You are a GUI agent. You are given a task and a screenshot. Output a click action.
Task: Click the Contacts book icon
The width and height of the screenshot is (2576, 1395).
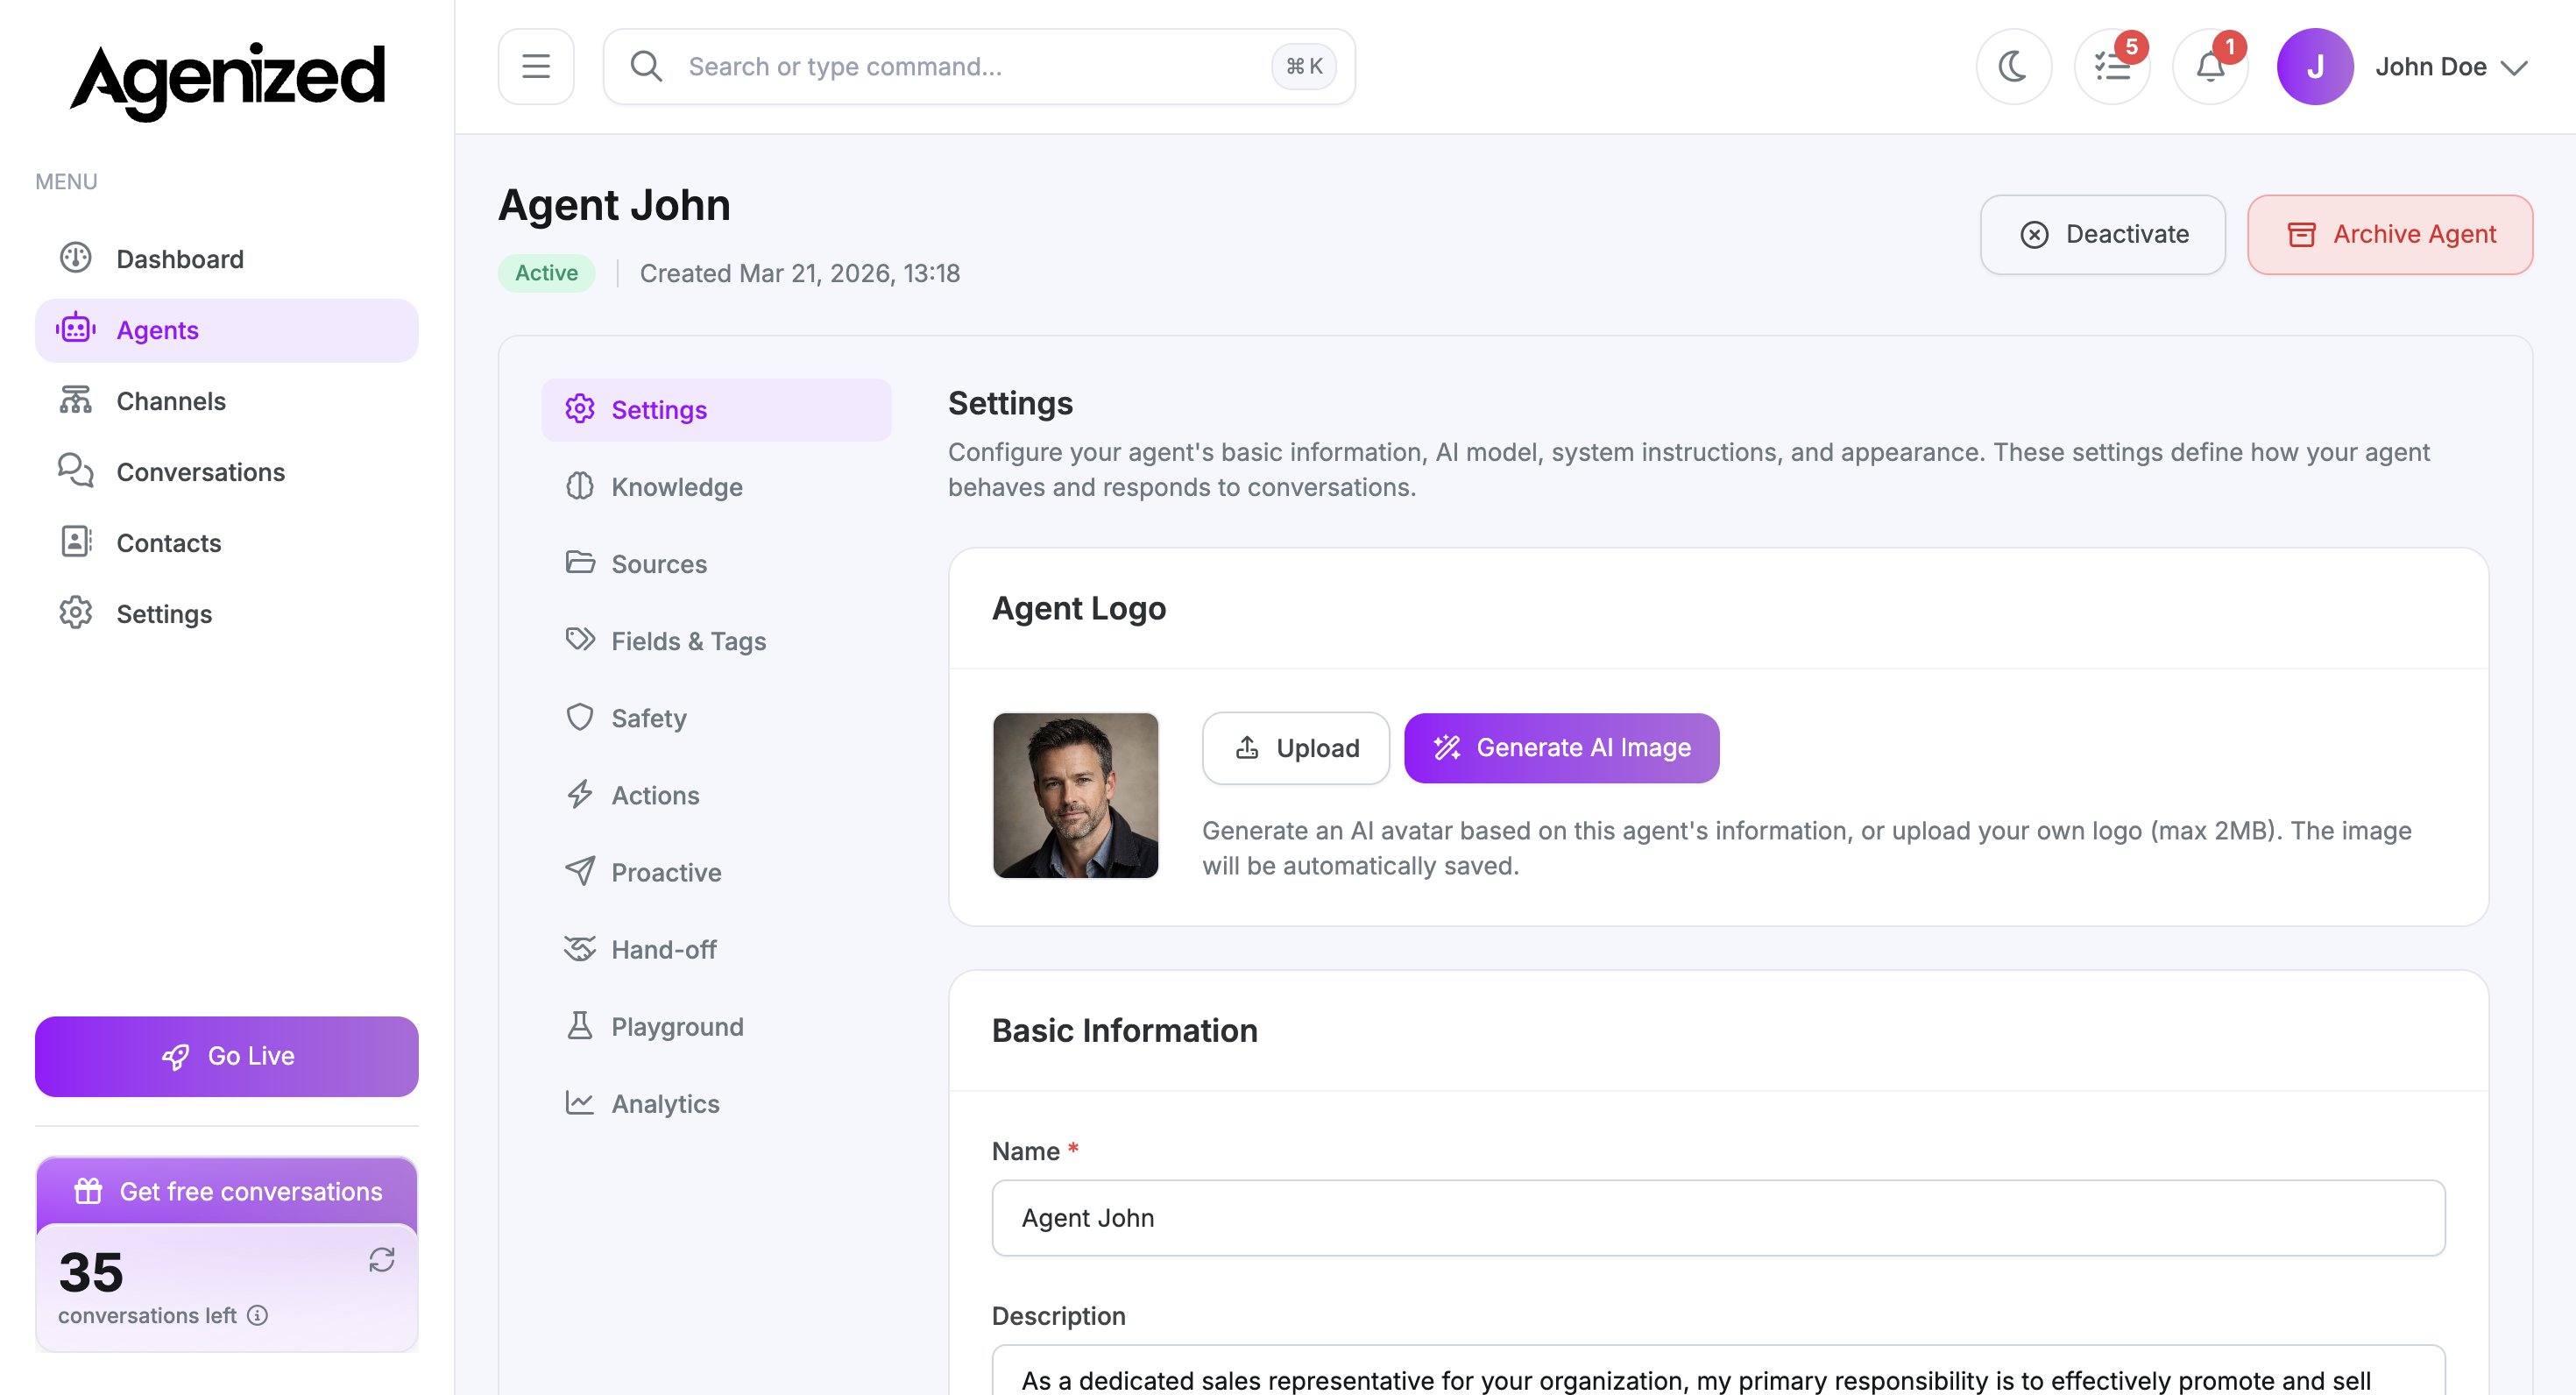pyautogui.click(x=76, y=542)
